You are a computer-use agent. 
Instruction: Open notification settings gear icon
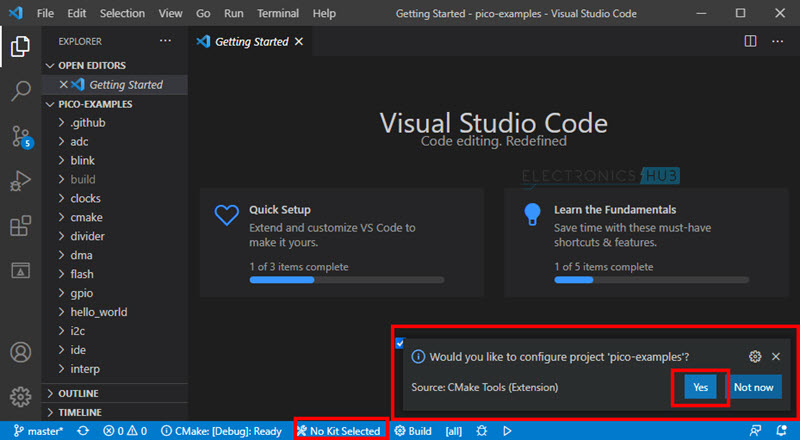click(x=755, y=356)
